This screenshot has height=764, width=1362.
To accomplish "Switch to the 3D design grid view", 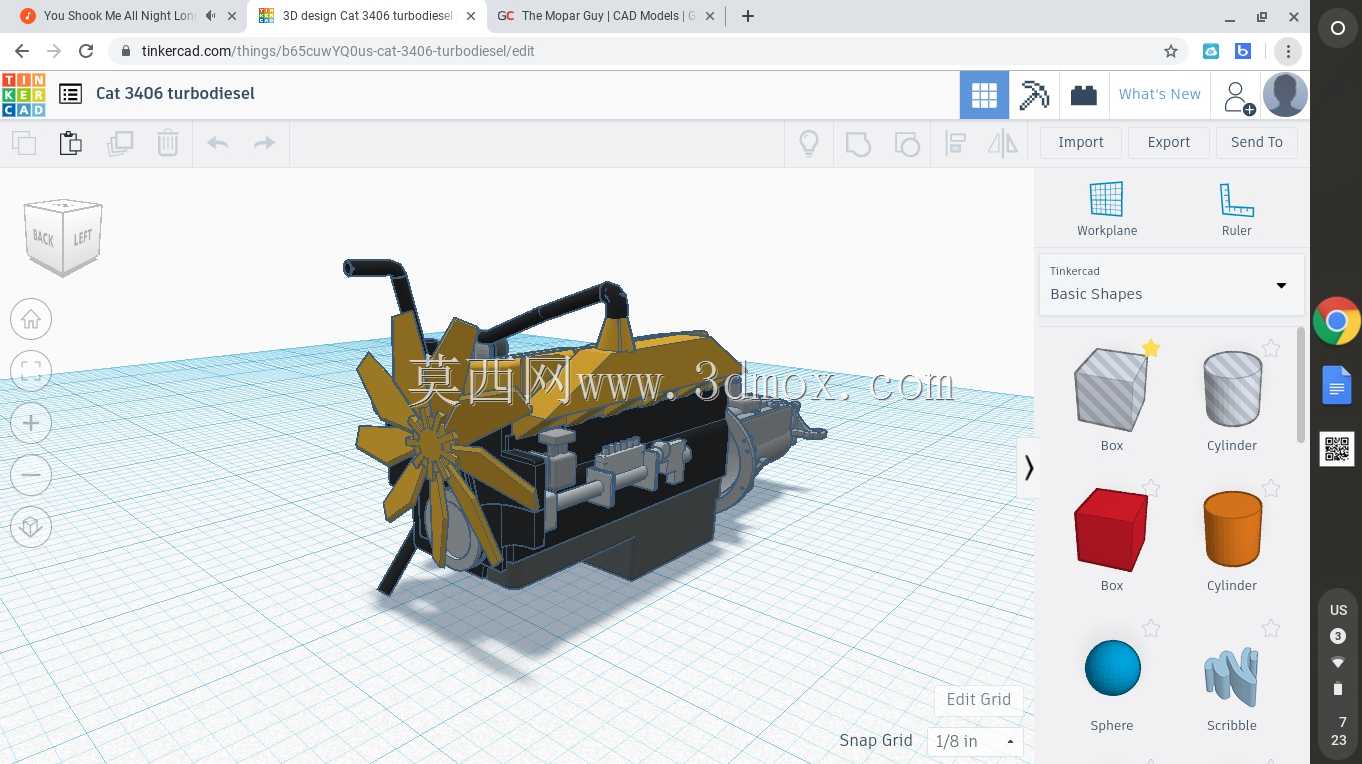I will [984, 95].
